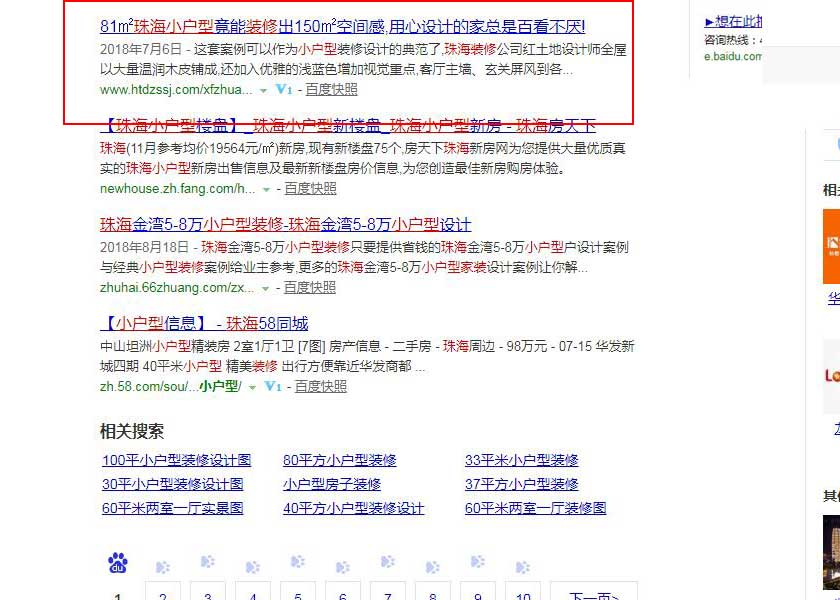The width and height of the screenshot is (840, 600).
Task: Select the paw icon above page 10
Action: (523, 567)
